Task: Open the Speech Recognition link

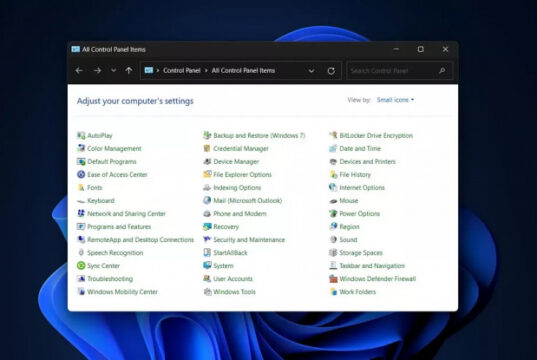Action: click(x=115, y=253)
